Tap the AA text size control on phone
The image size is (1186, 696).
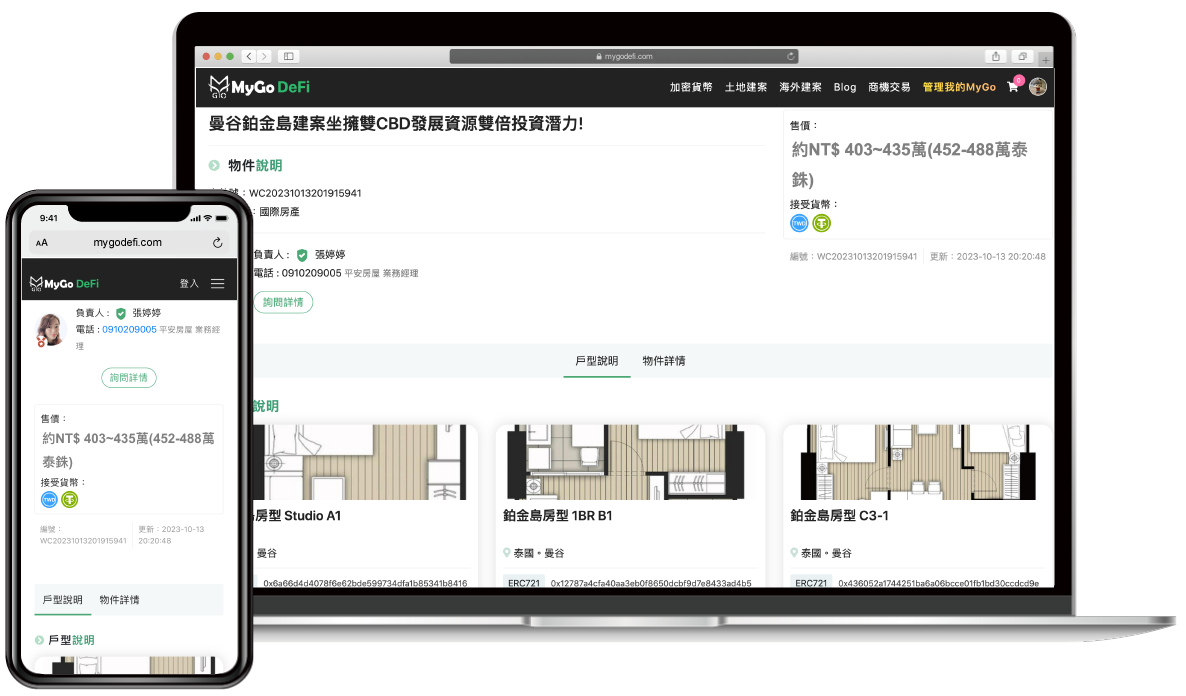point(42,243)
